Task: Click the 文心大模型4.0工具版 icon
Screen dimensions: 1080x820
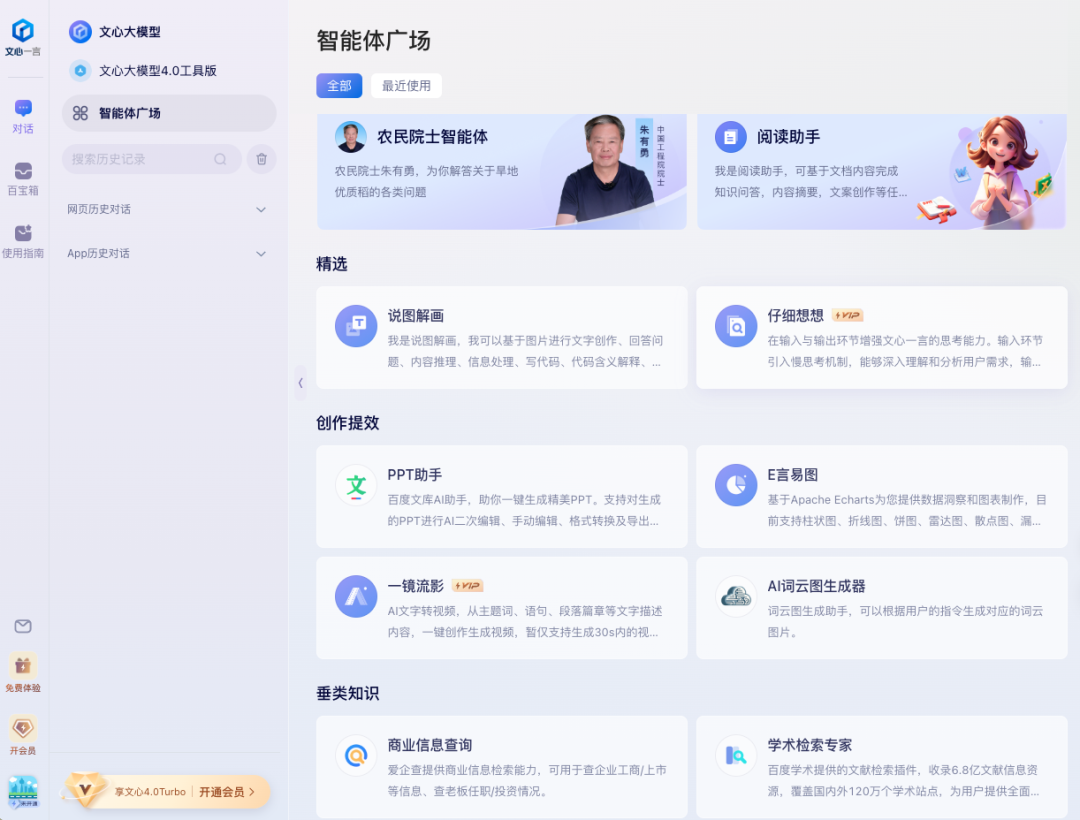Action: click(80, 70)
